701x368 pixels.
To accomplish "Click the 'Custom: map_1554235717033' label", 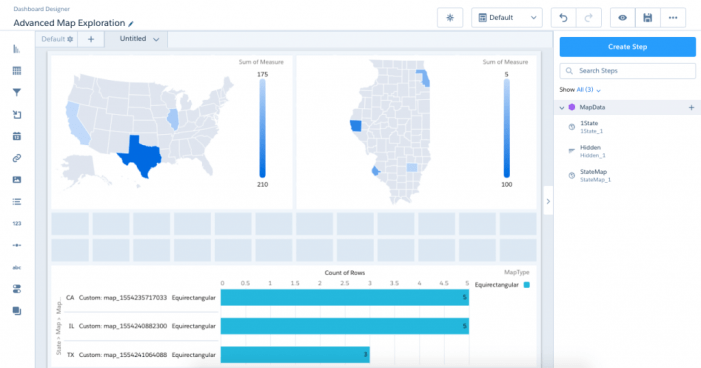I will 123,298.
